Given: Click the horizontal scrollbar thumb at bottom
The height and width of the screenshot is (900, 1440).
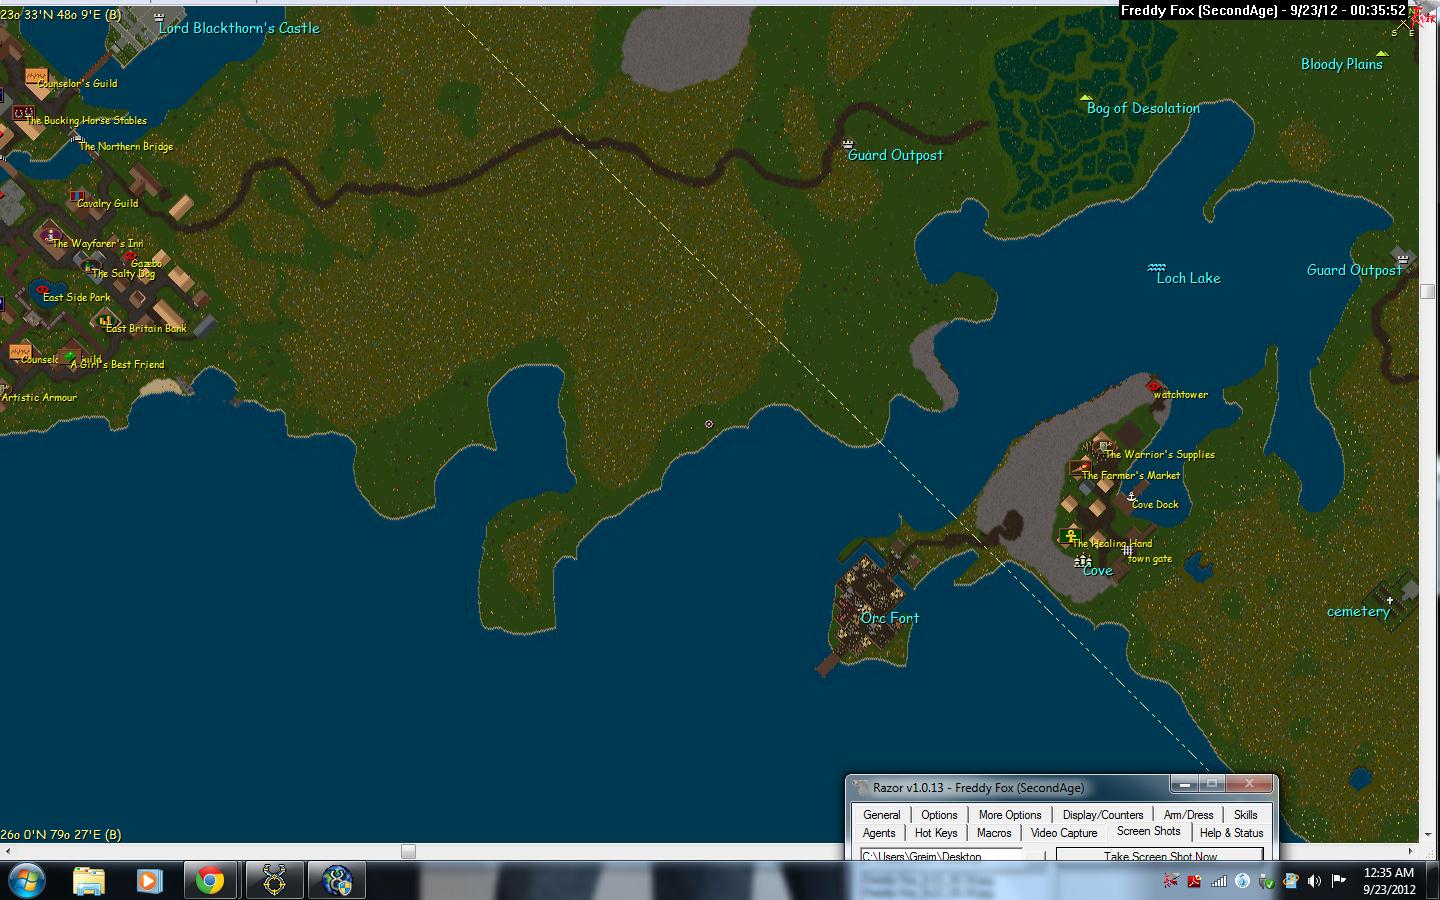Looking at the screenshot, I should click(408, 851).
